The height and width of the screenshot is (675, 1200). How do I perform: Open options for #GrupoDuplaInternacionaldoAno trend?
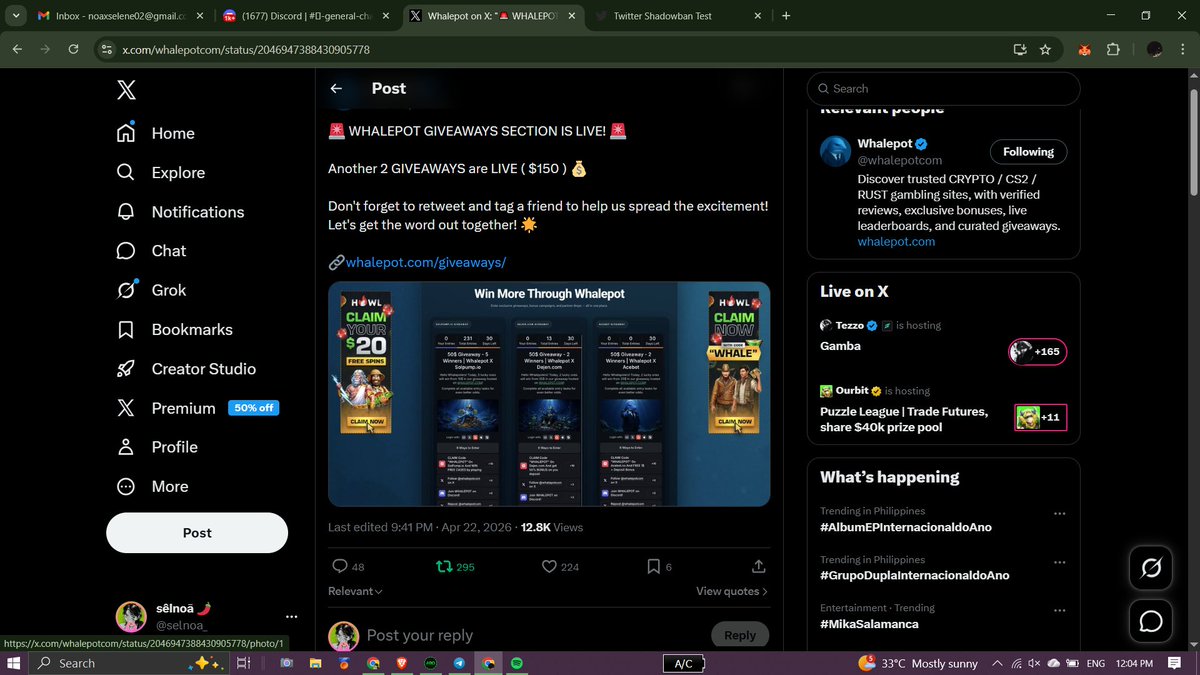[x=1059, y=563]
